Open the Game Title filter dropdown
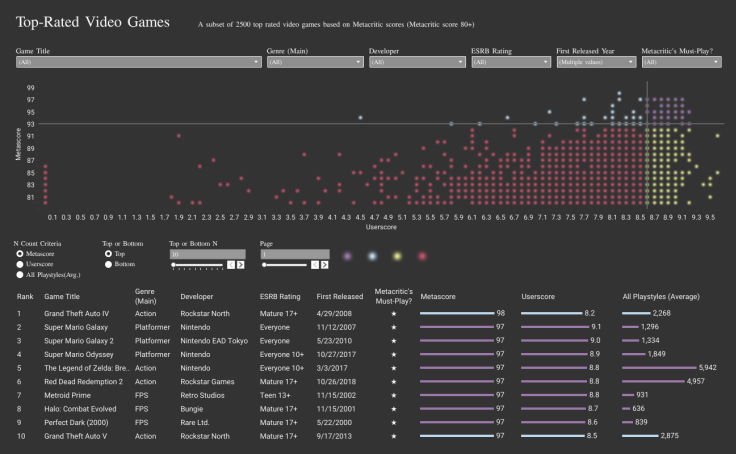 (136, 62)
